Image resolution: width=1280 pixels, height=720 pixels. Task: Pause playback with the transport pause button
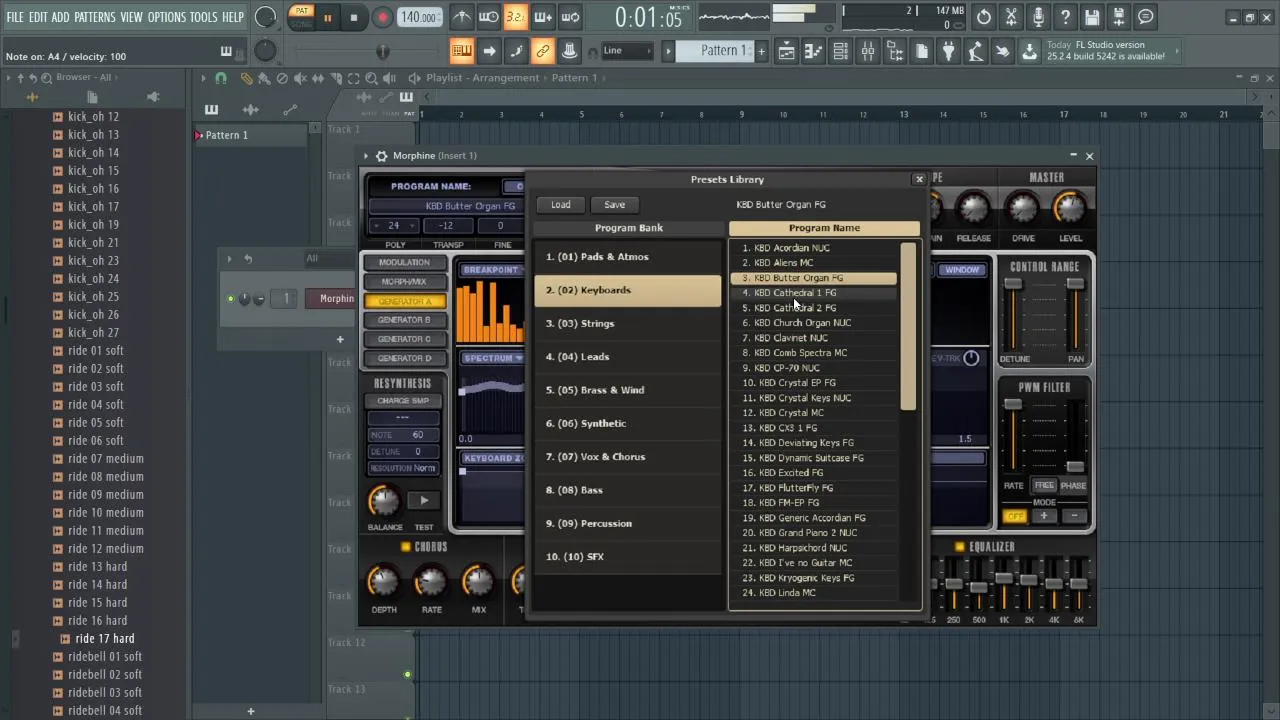(327, 17)
